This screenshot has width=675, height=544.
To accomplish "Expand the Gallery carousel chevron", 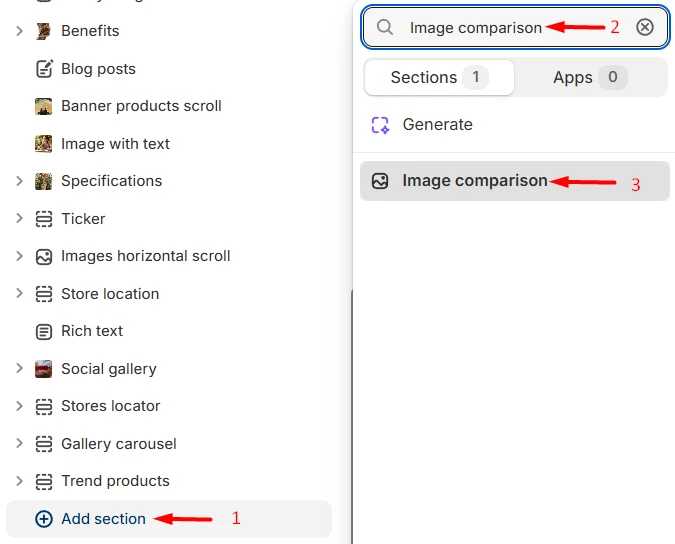I will click(x=19, y=443).
